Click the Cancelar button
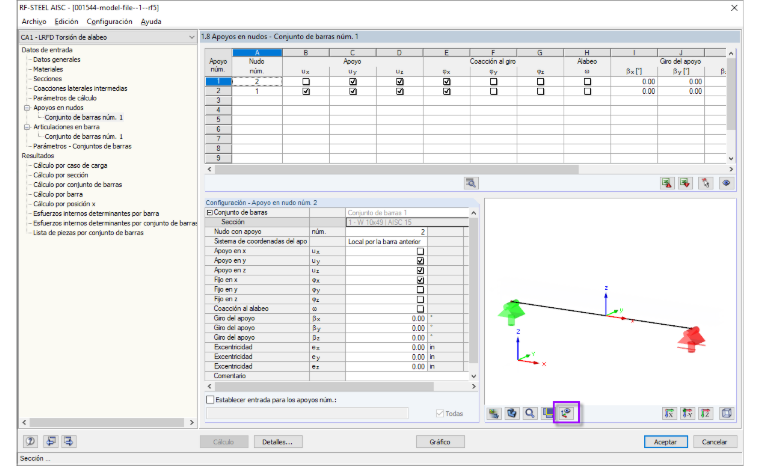Image resolution: width=760 pixels, height=466 pixels. pos(714,442)
